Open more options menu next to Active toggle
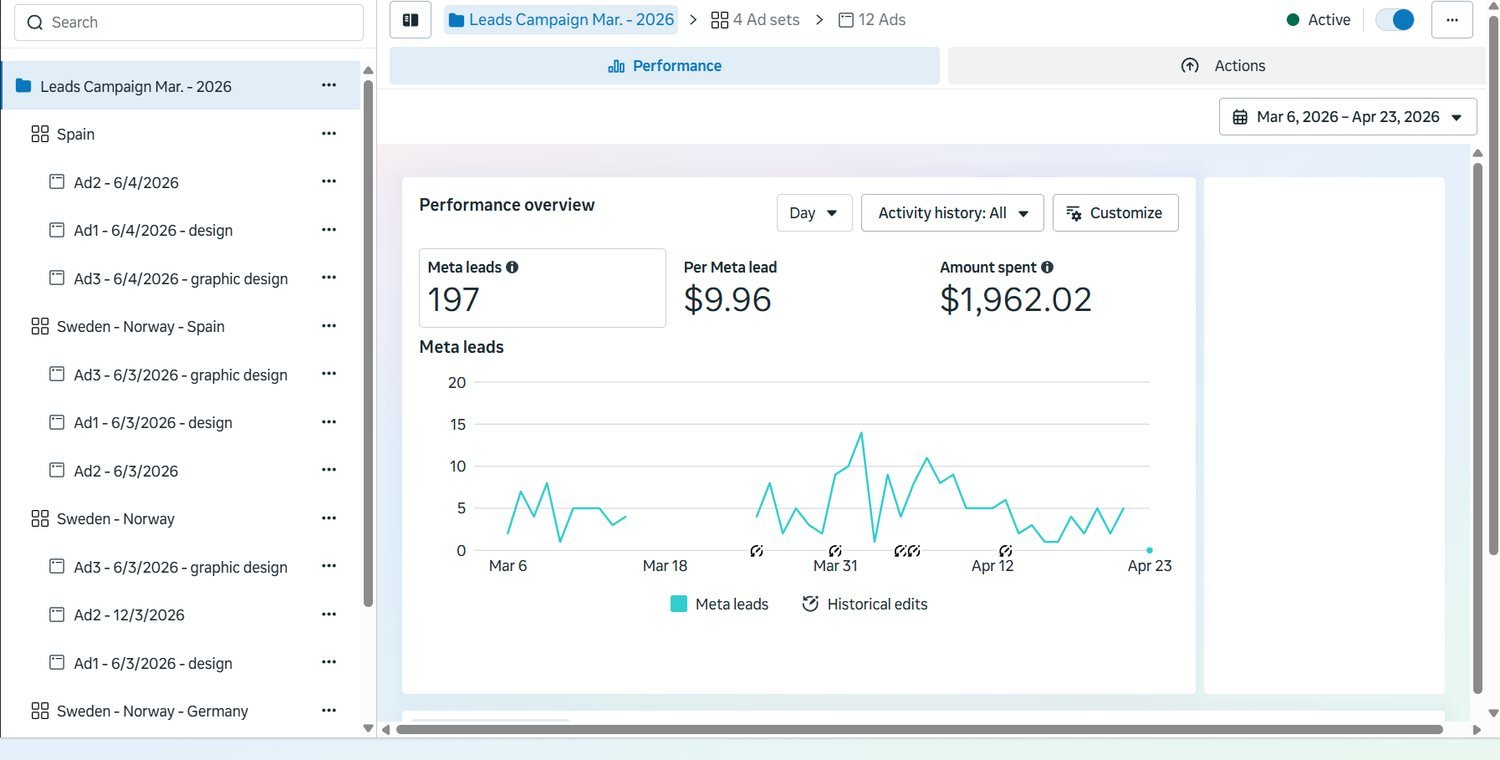 coord(1452,20)
